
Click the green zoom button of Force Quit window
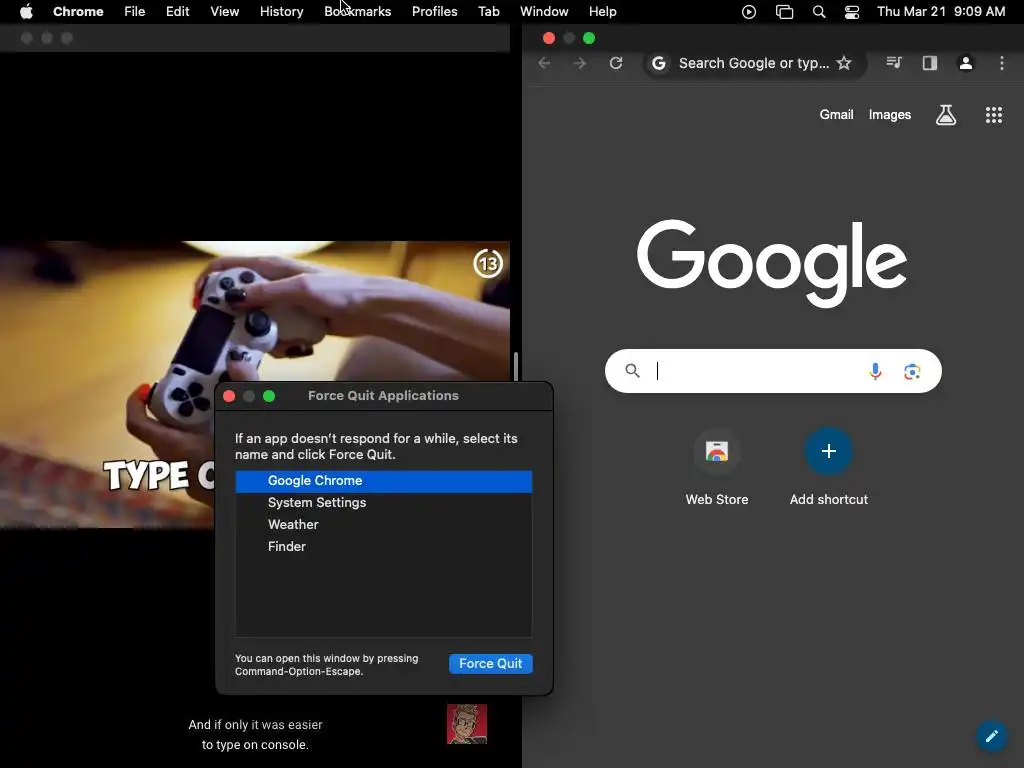tap(269, 396)
